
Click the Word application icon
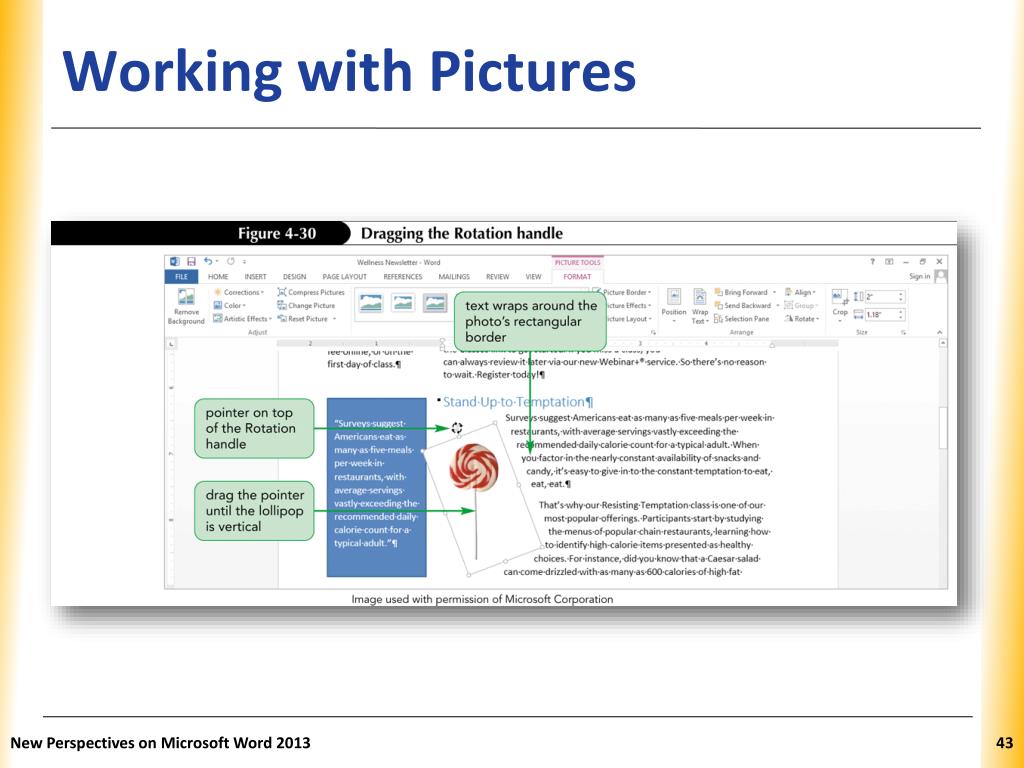pyautogui.click(x=174, y=262)
